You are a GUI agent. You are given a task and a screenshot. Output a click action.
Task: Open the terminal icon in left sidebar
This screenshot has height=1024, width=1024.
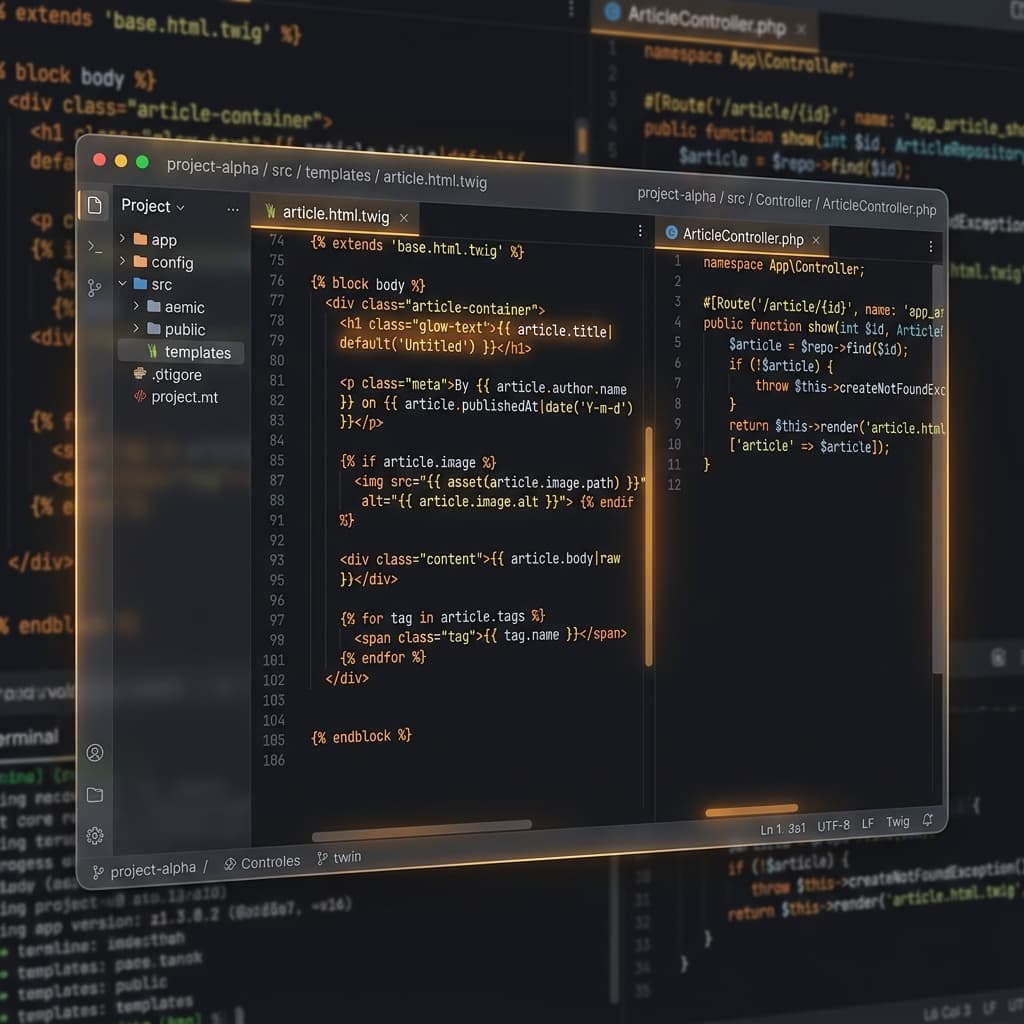[x=95, y=247]
